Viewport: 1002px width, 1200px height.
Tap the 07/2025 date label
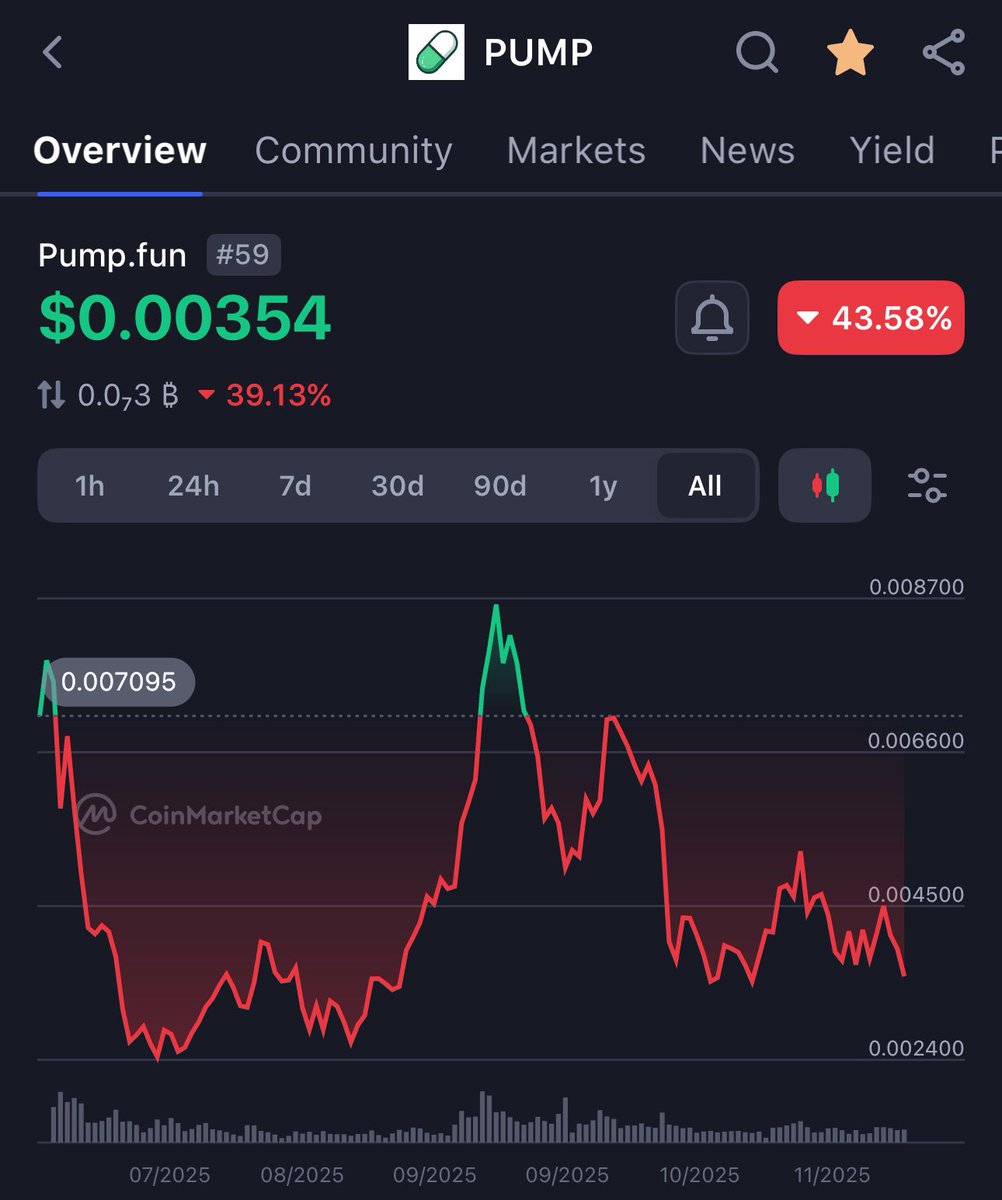170,1175
